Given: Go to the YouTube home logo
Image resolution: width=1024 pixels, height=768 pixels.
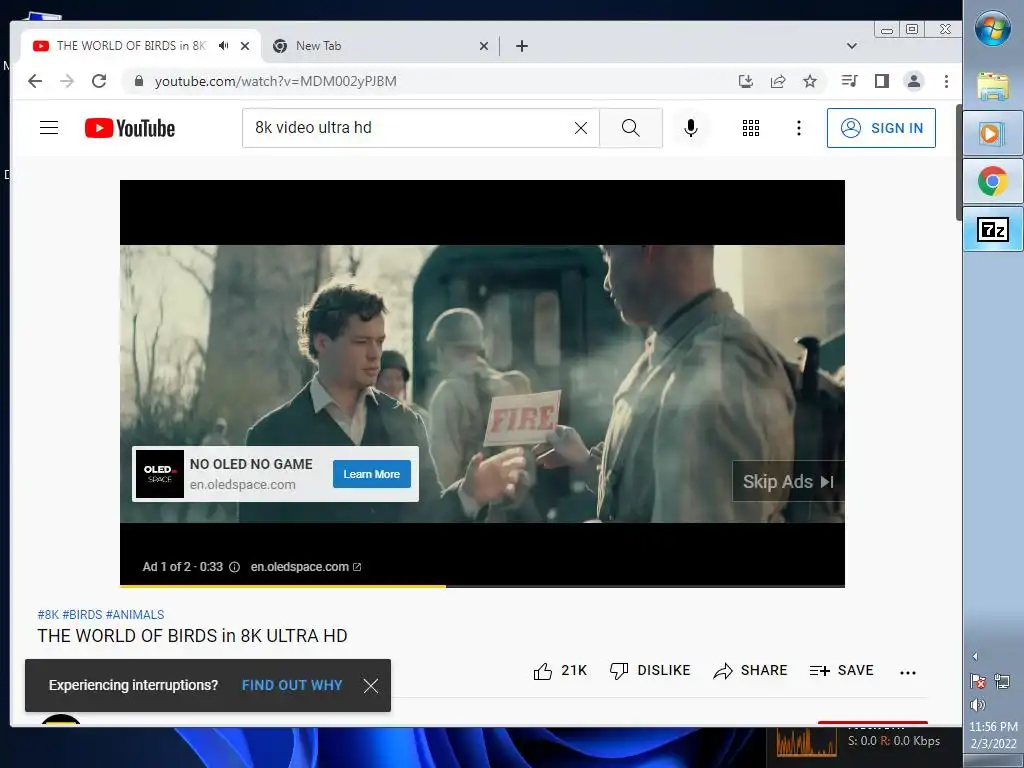Looking at the screenshot, I should (x=130, y=128).
